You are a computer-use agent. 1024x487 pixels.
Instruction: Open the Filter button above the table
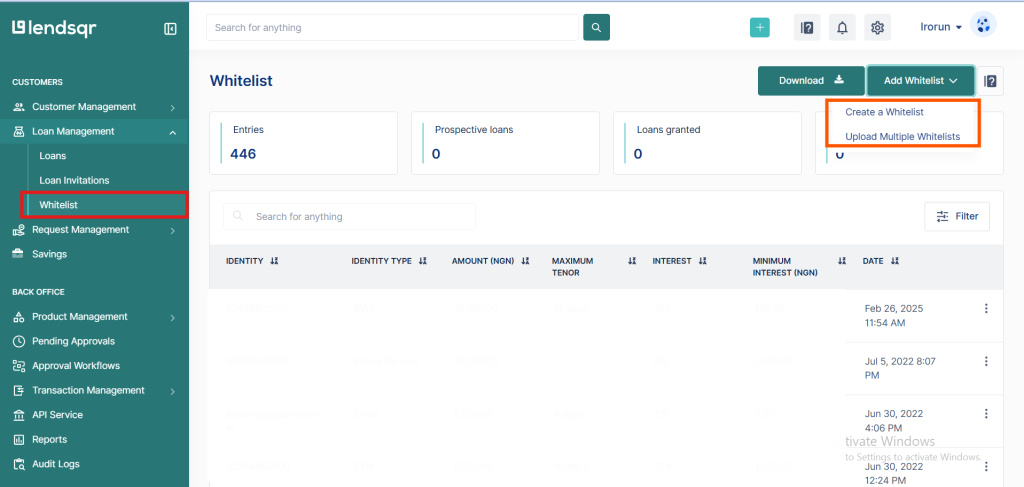coord(957,216)
